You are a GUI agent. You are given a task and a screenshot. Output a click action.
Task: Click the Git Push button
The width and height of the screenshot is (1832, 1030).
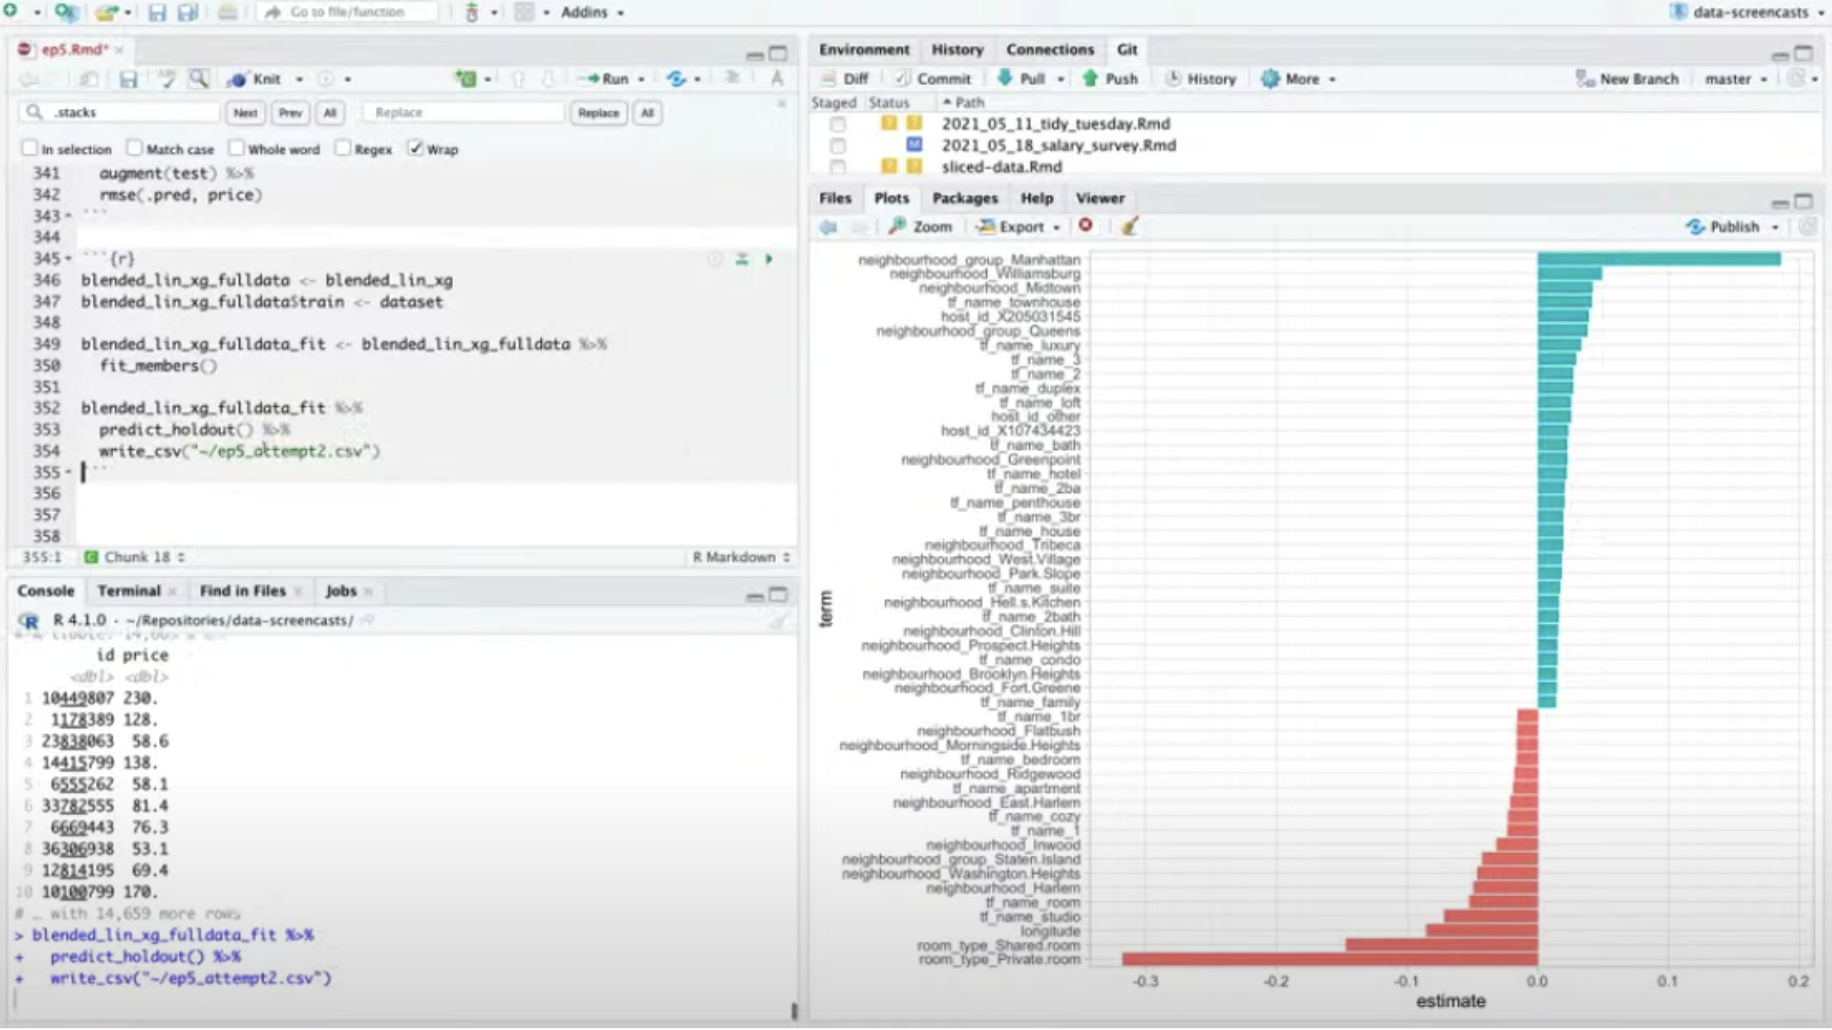(1110, 79)
